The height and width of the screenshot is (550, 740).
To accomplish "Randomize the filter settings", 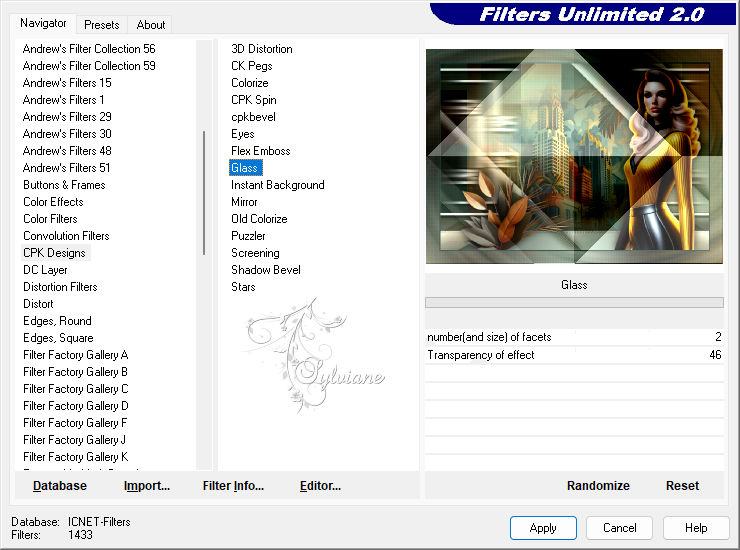I will [598, 486].
